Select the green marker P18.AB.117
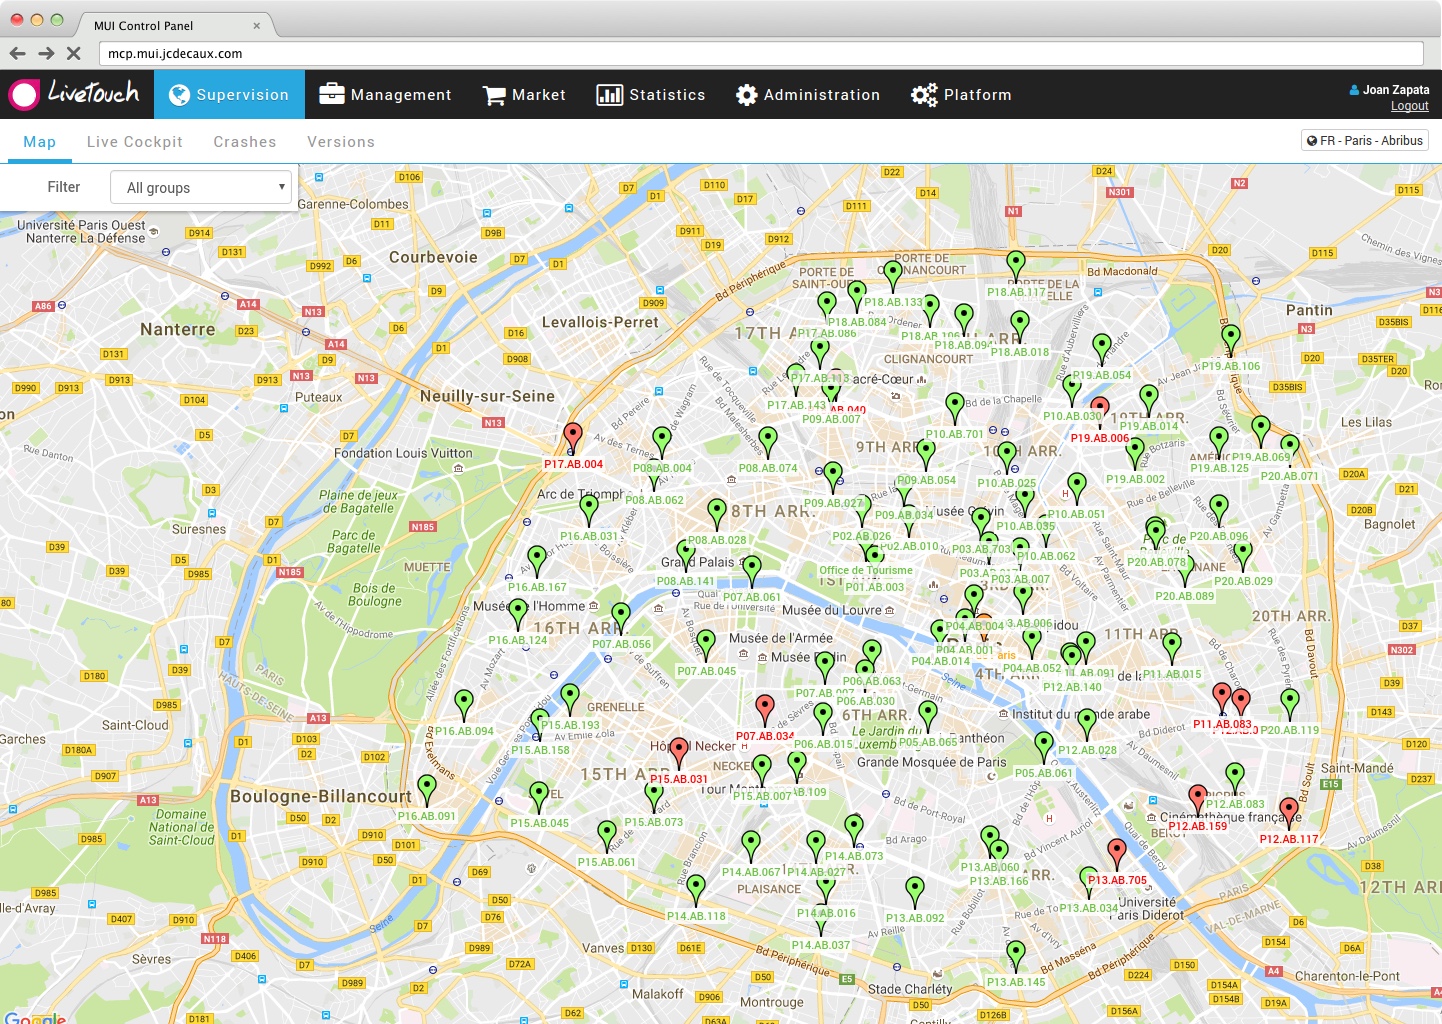 [x=1016, y=266]
